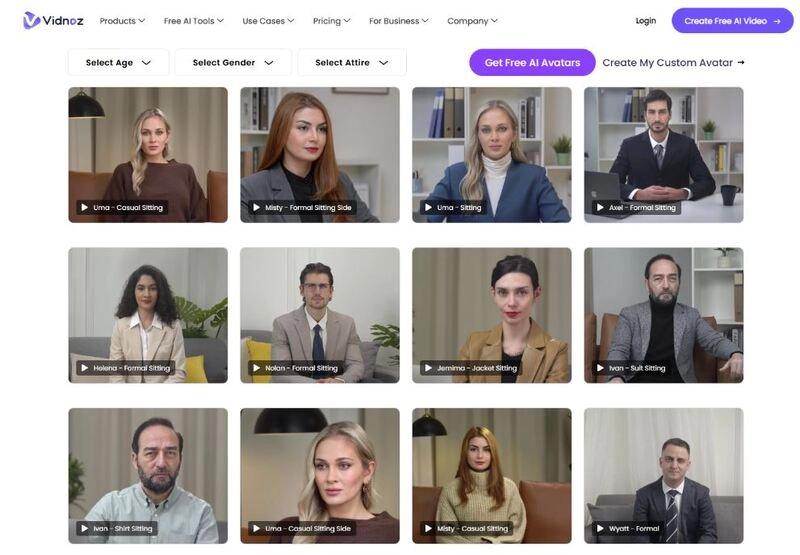Expand the Products menu
The height and width of the screenshot is (555, 800).
coord(122,21)
